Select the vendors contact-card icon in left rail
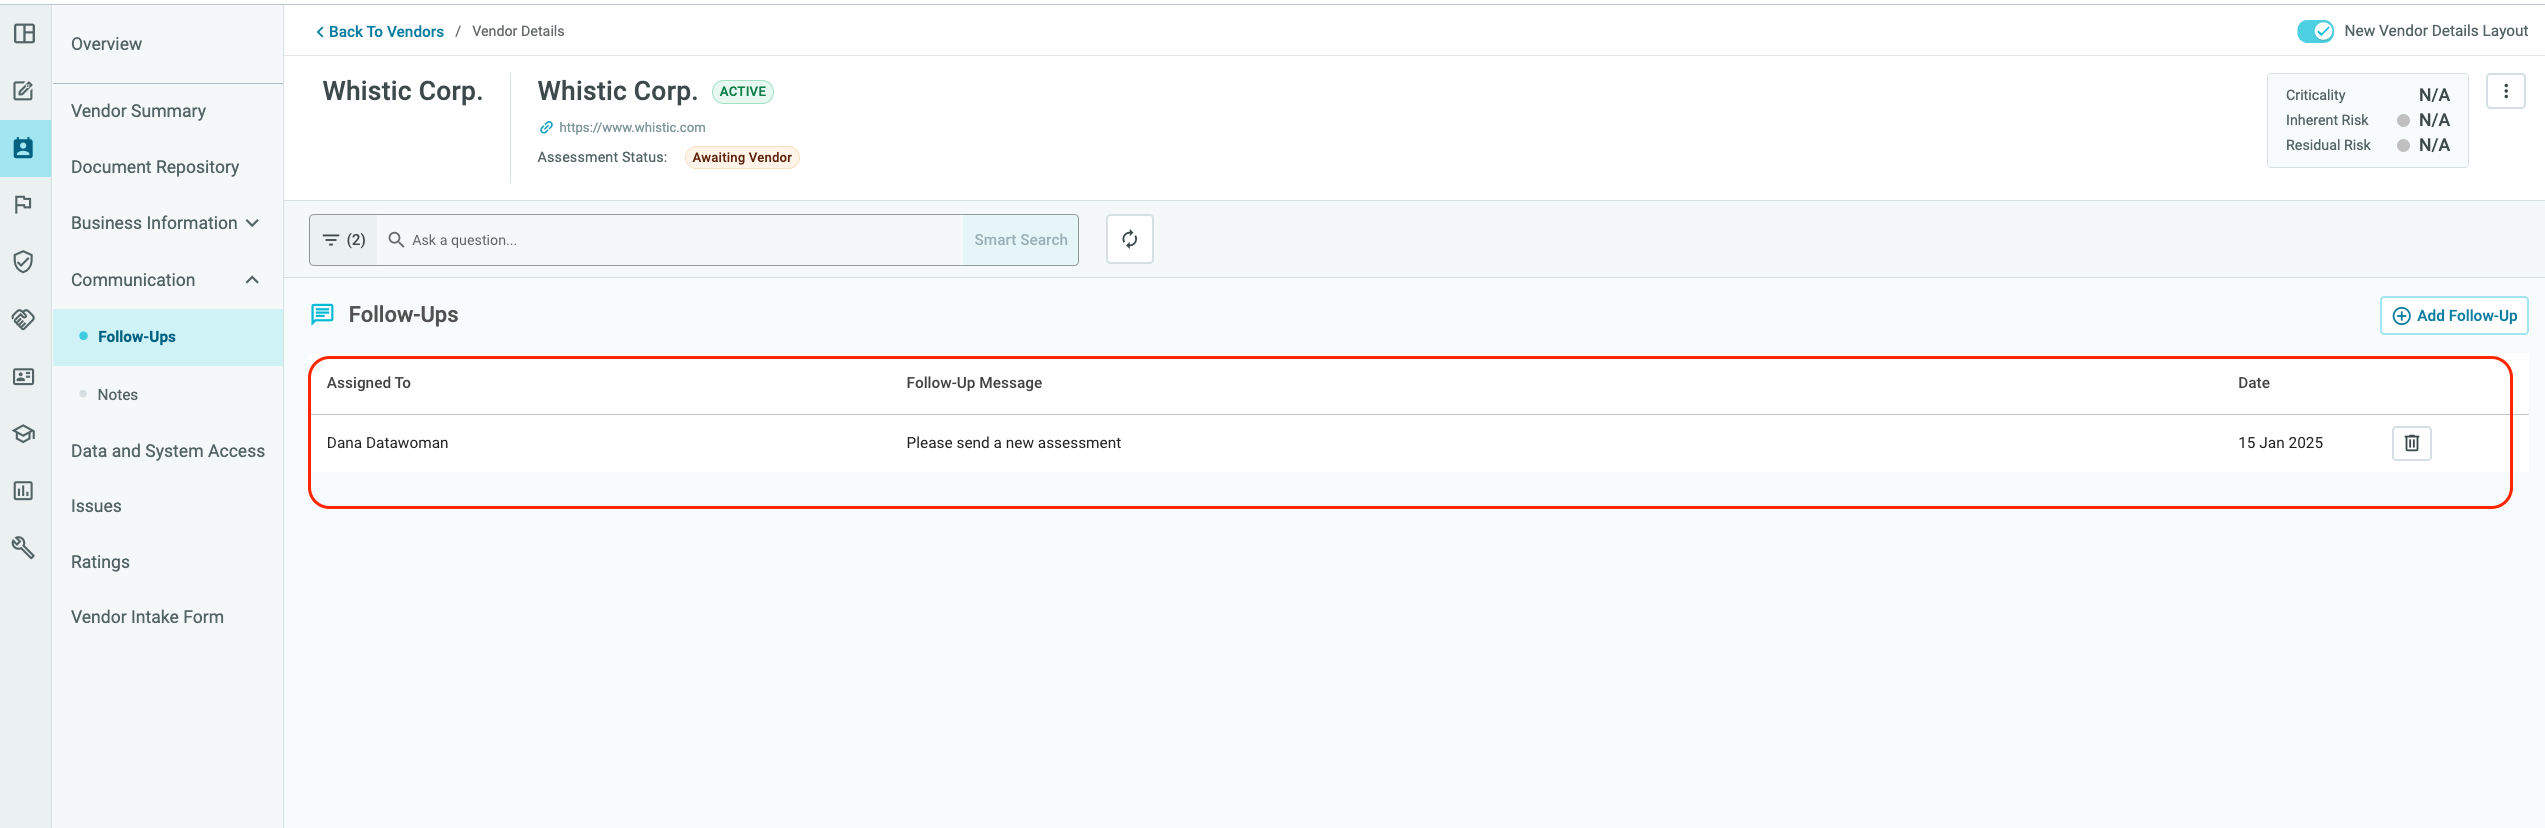 pos(24,148)
